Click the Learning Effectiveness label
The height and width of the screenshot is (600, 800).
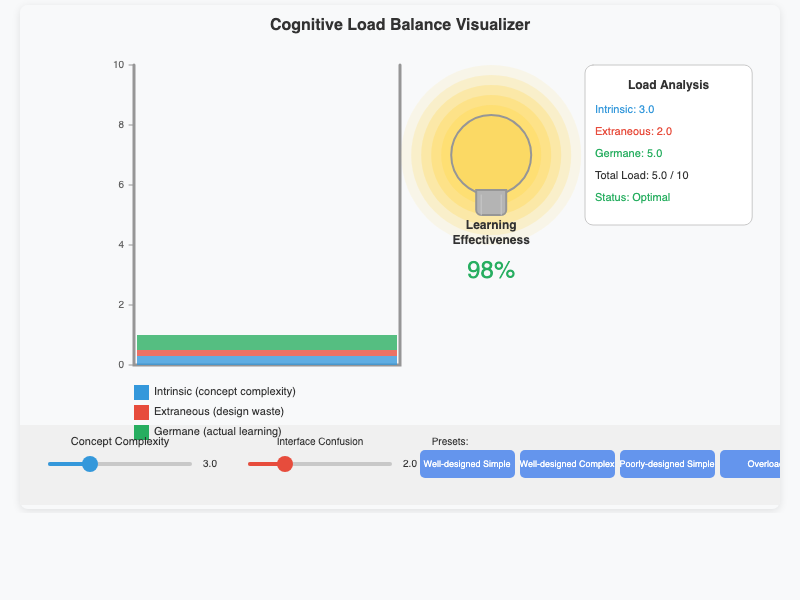click(491, 232)
